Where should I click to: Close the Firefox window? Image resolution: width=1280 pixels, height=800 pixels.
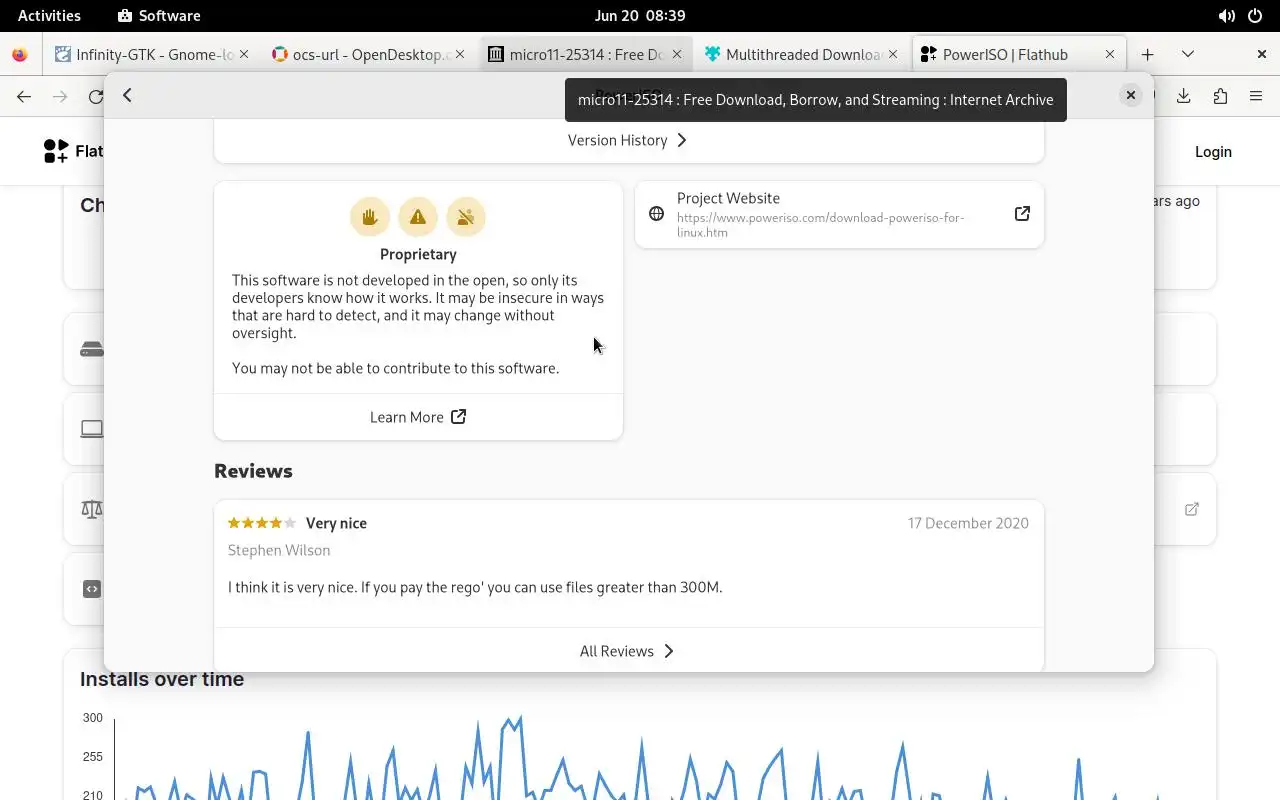click(x=1262, y=54)
